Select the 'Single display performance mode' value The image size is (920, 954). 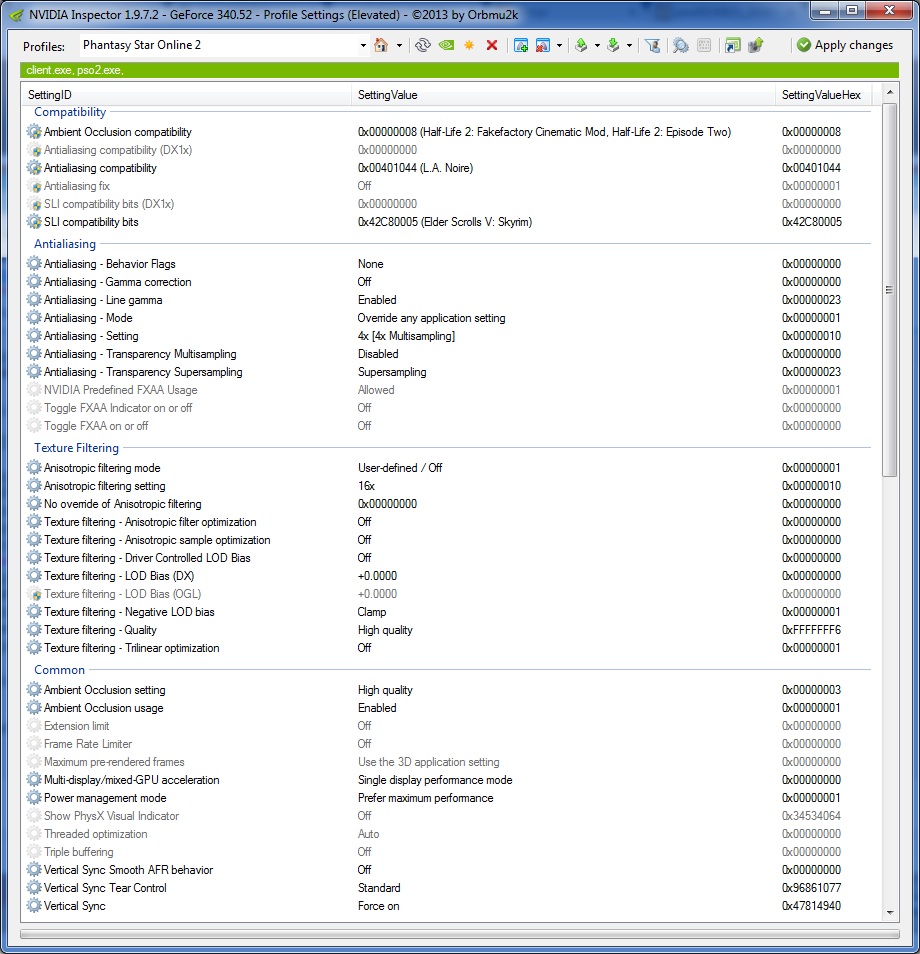435,780
